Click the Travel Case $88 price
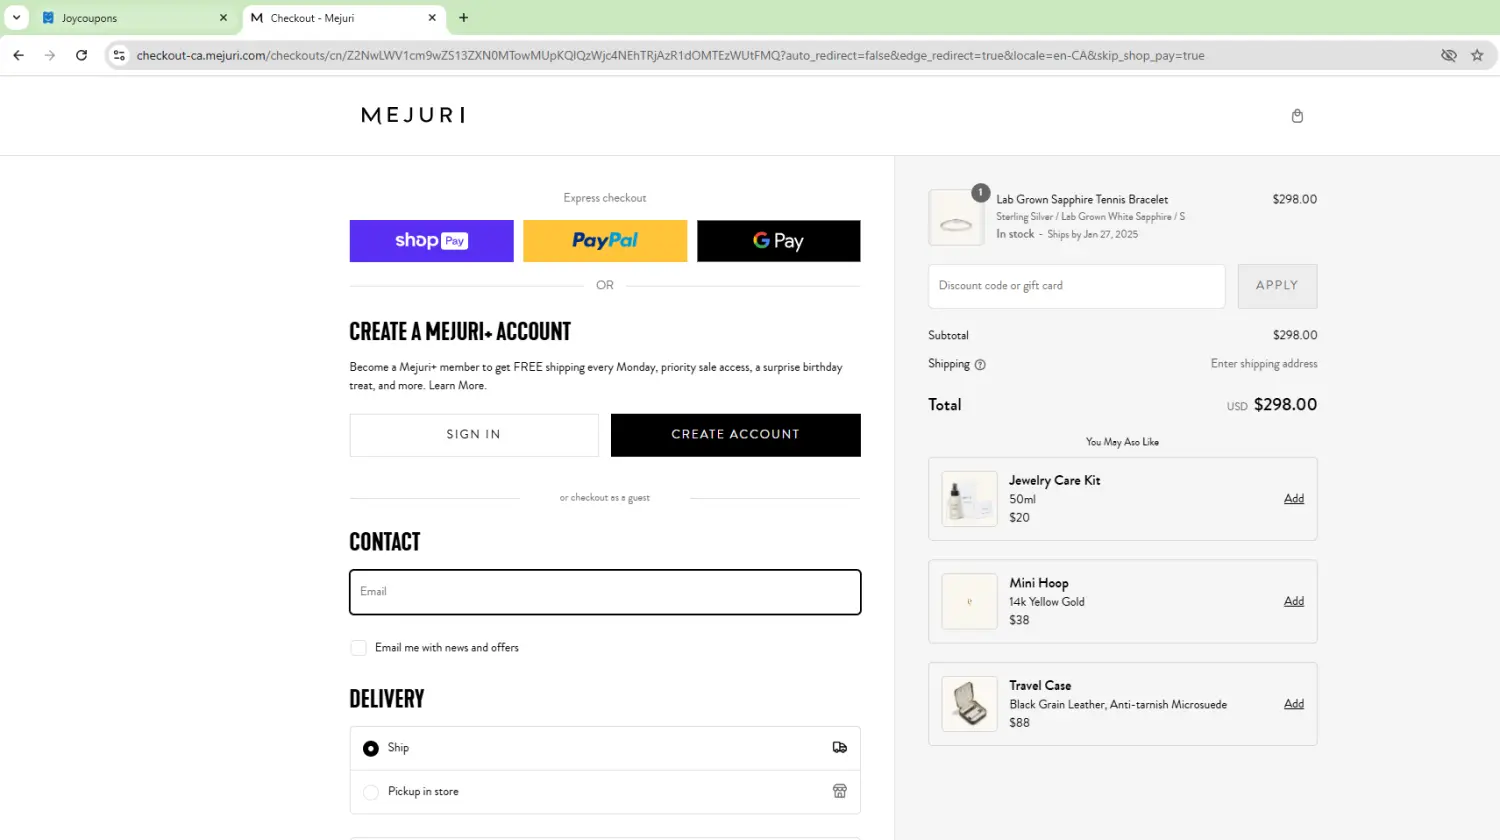Screen dimensions: 1500x840 [1019, 723]
